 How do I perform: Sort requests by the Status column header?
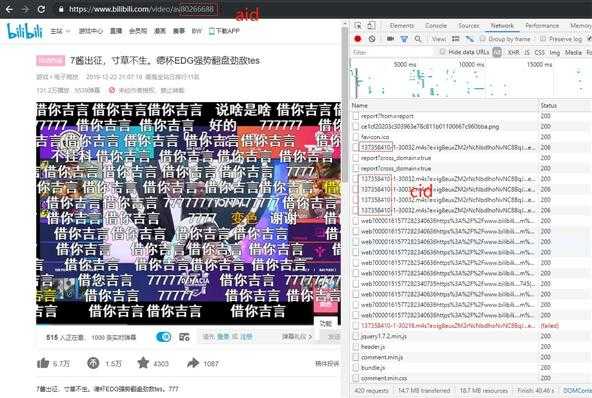[x=565, y=105]
